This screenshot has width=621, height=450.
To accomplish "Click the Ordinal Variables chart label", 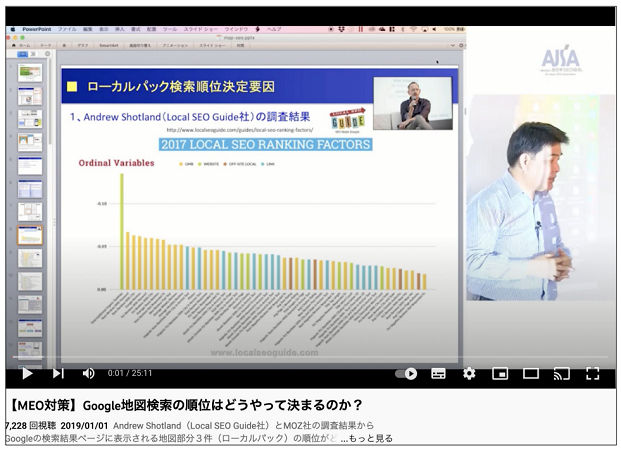I will pos(116,163).
